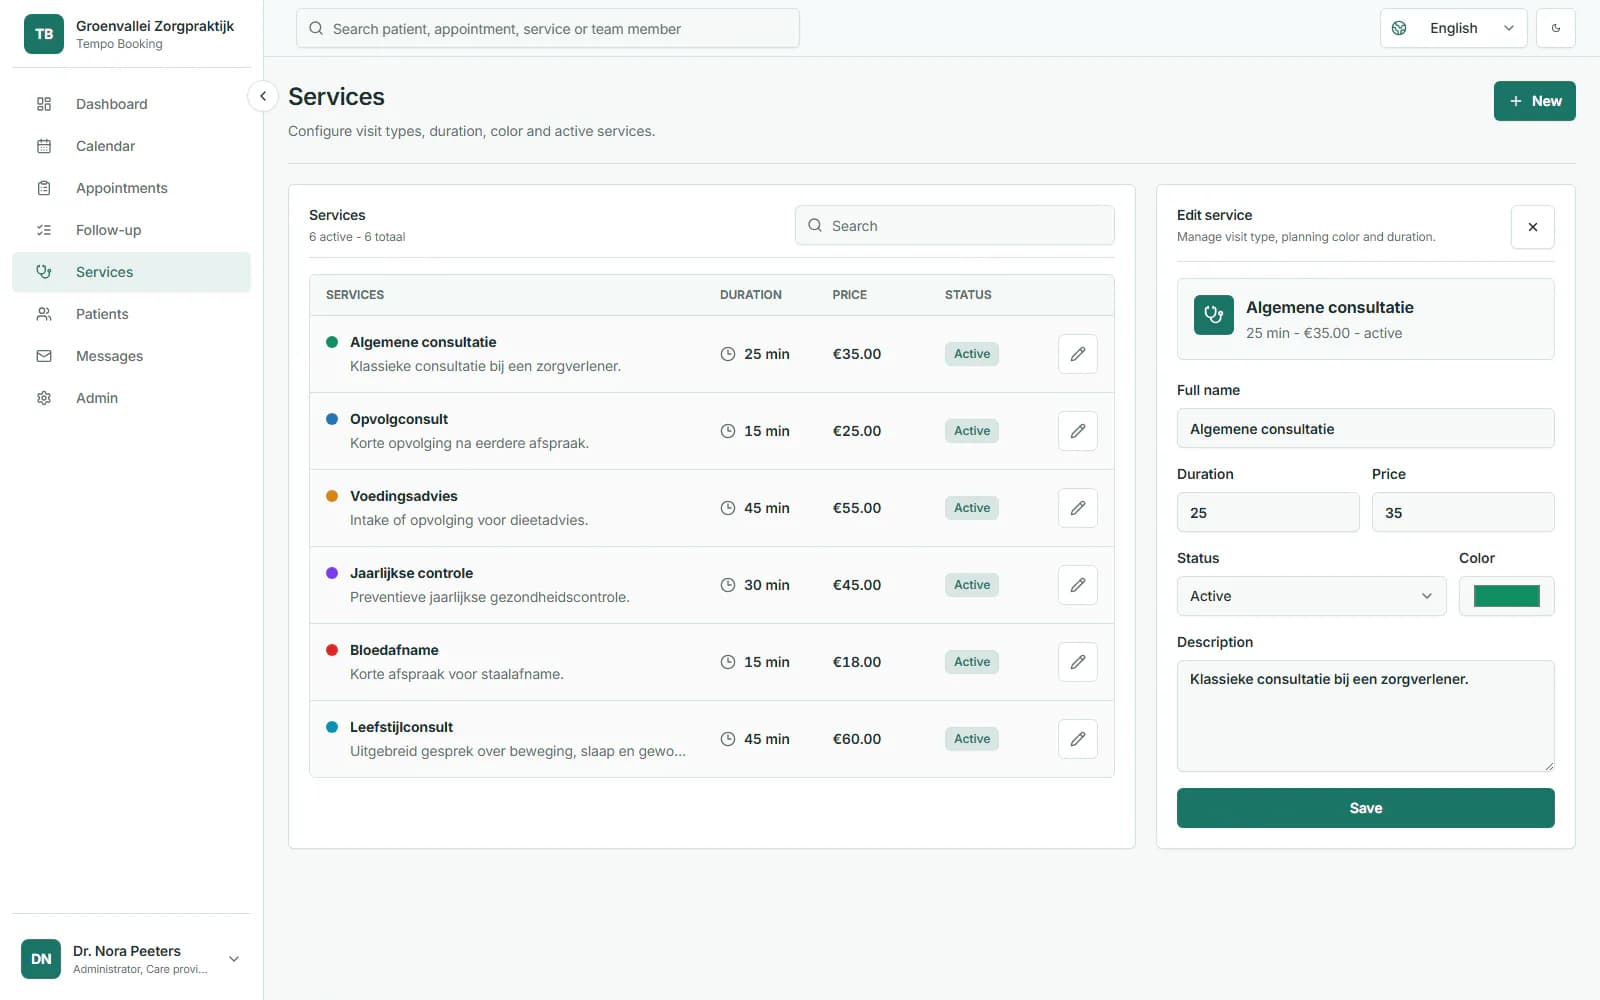
Task: Click the Full name field
Action: pyautogui.click(x=1365, y=428)
